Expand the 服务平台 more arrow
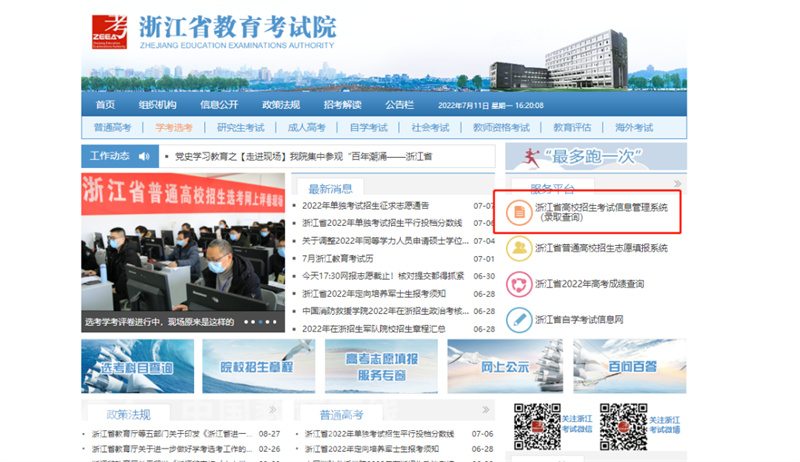Screen dimensions: 800x462 [x=677, y=184]
